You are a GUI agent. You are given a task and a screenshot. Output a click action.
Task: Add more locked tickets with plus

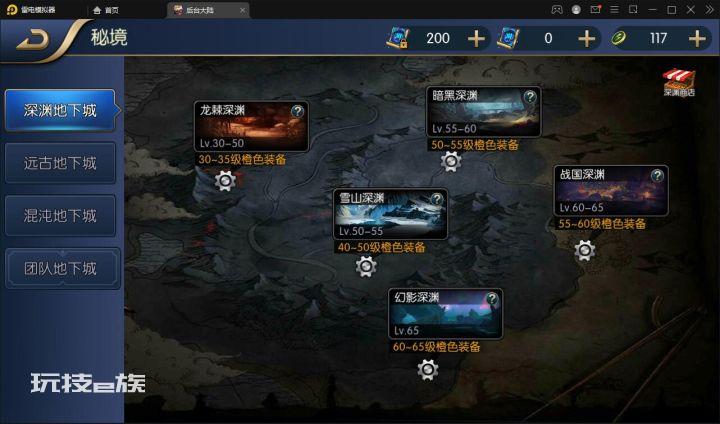click(x=476, y=39)
